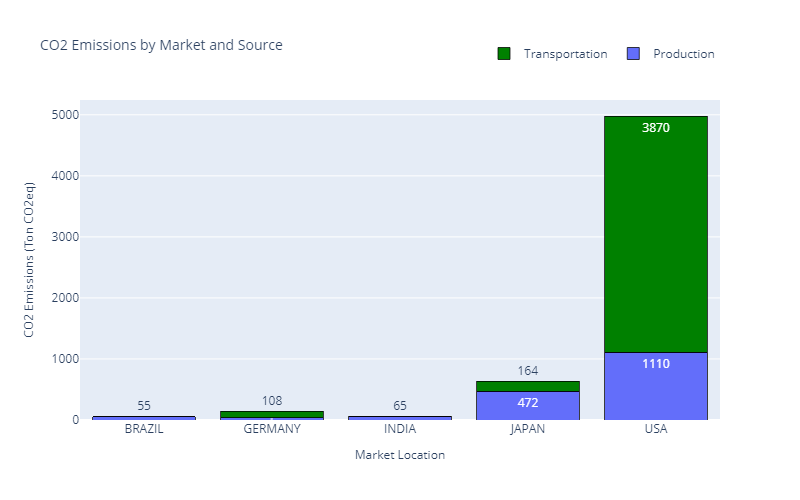The image size is (800, 500).
Task: Click the 'Market Location' x-axis title
Action: [x=400, y=455]
